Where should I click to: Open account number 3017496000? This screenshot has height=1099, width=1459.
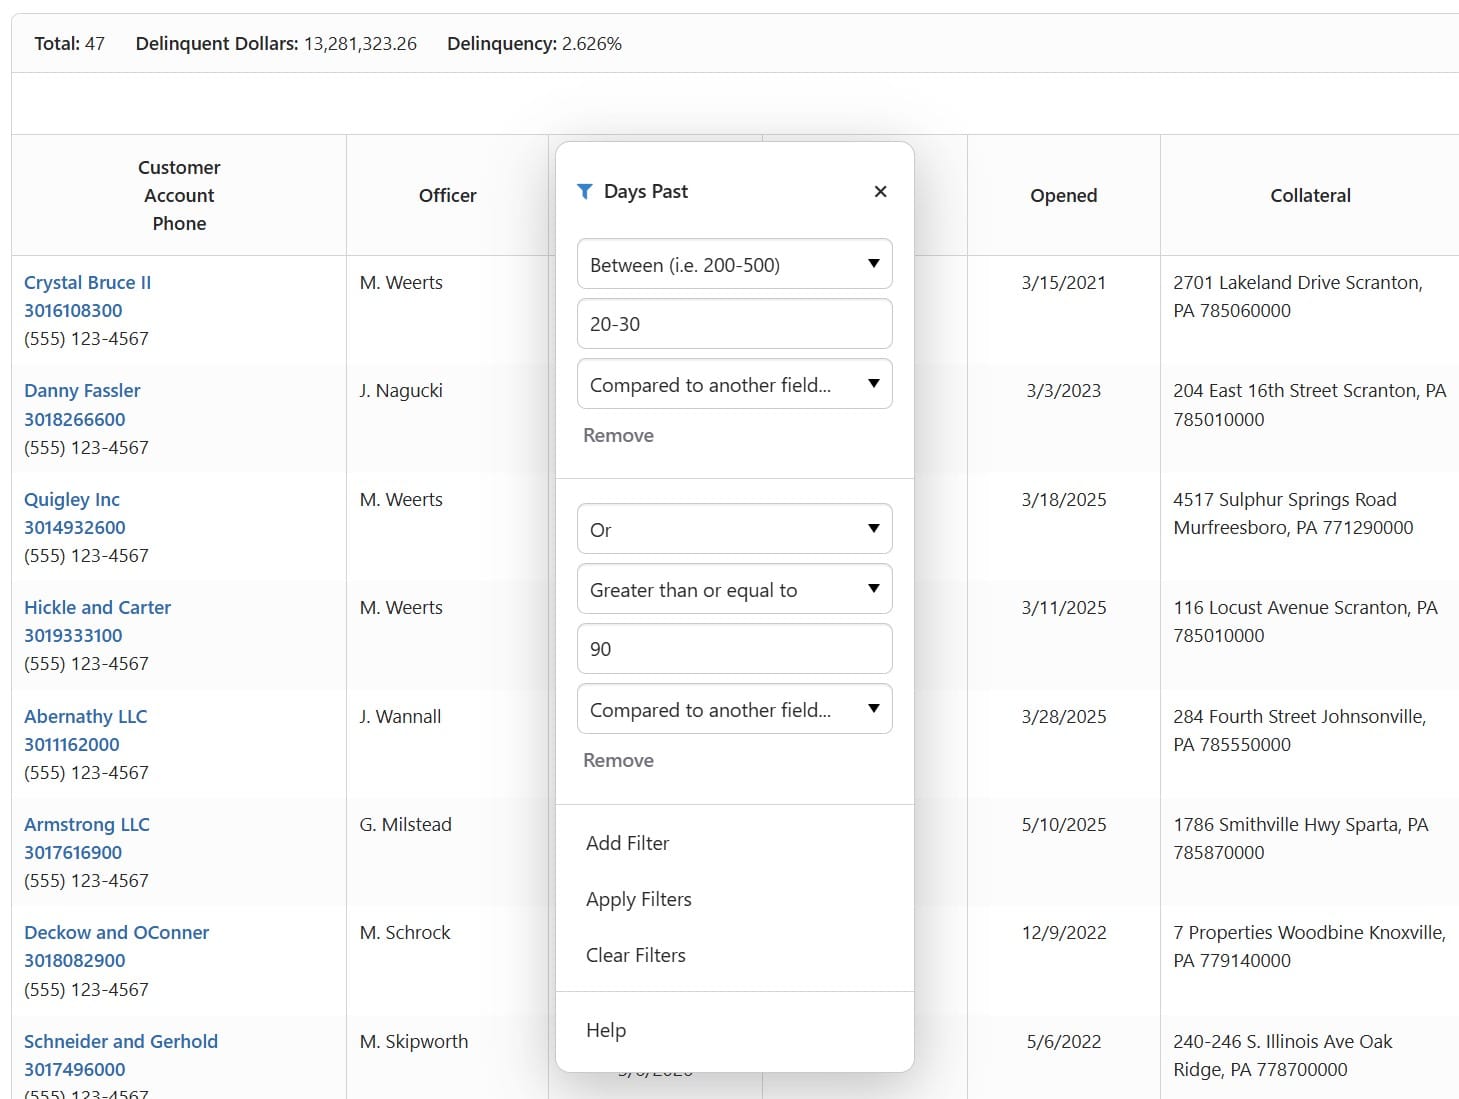(75, 1069)
